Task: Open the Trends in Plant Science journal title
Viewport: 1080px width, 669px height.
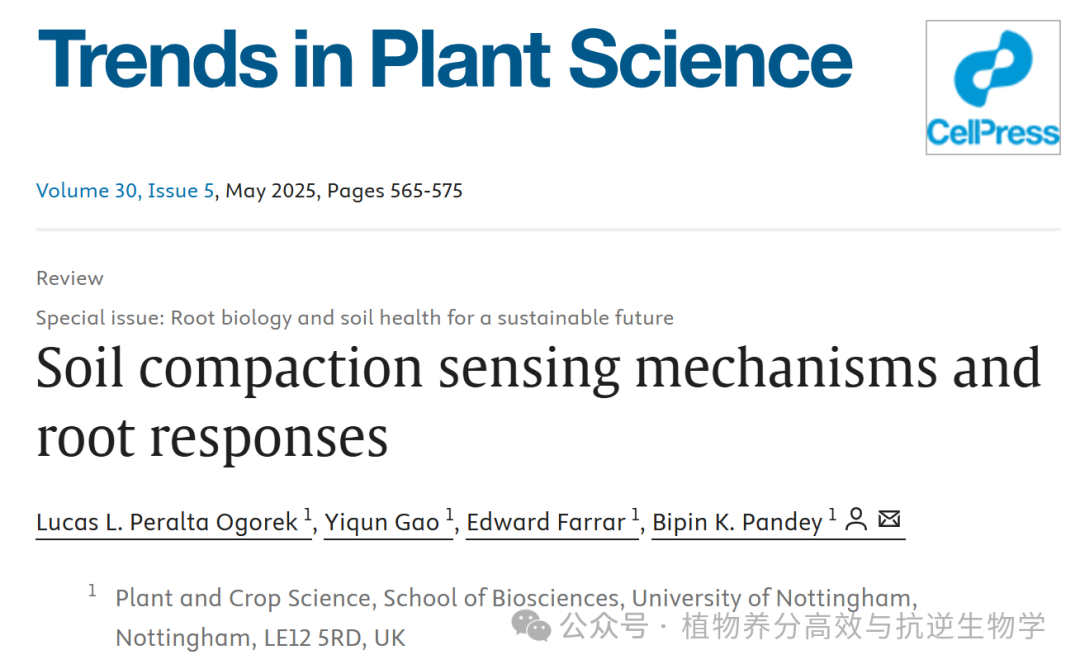Action: point(444,58)
